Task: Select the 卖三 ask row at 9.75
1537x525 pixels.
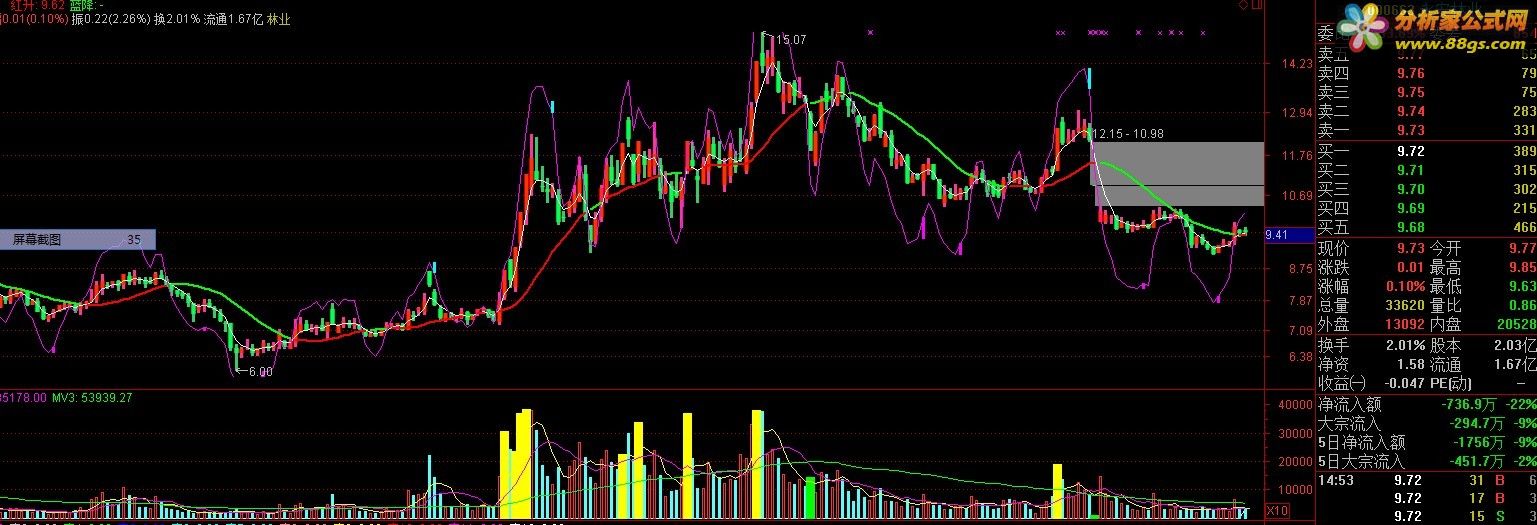Action: tap(1426, 93)
